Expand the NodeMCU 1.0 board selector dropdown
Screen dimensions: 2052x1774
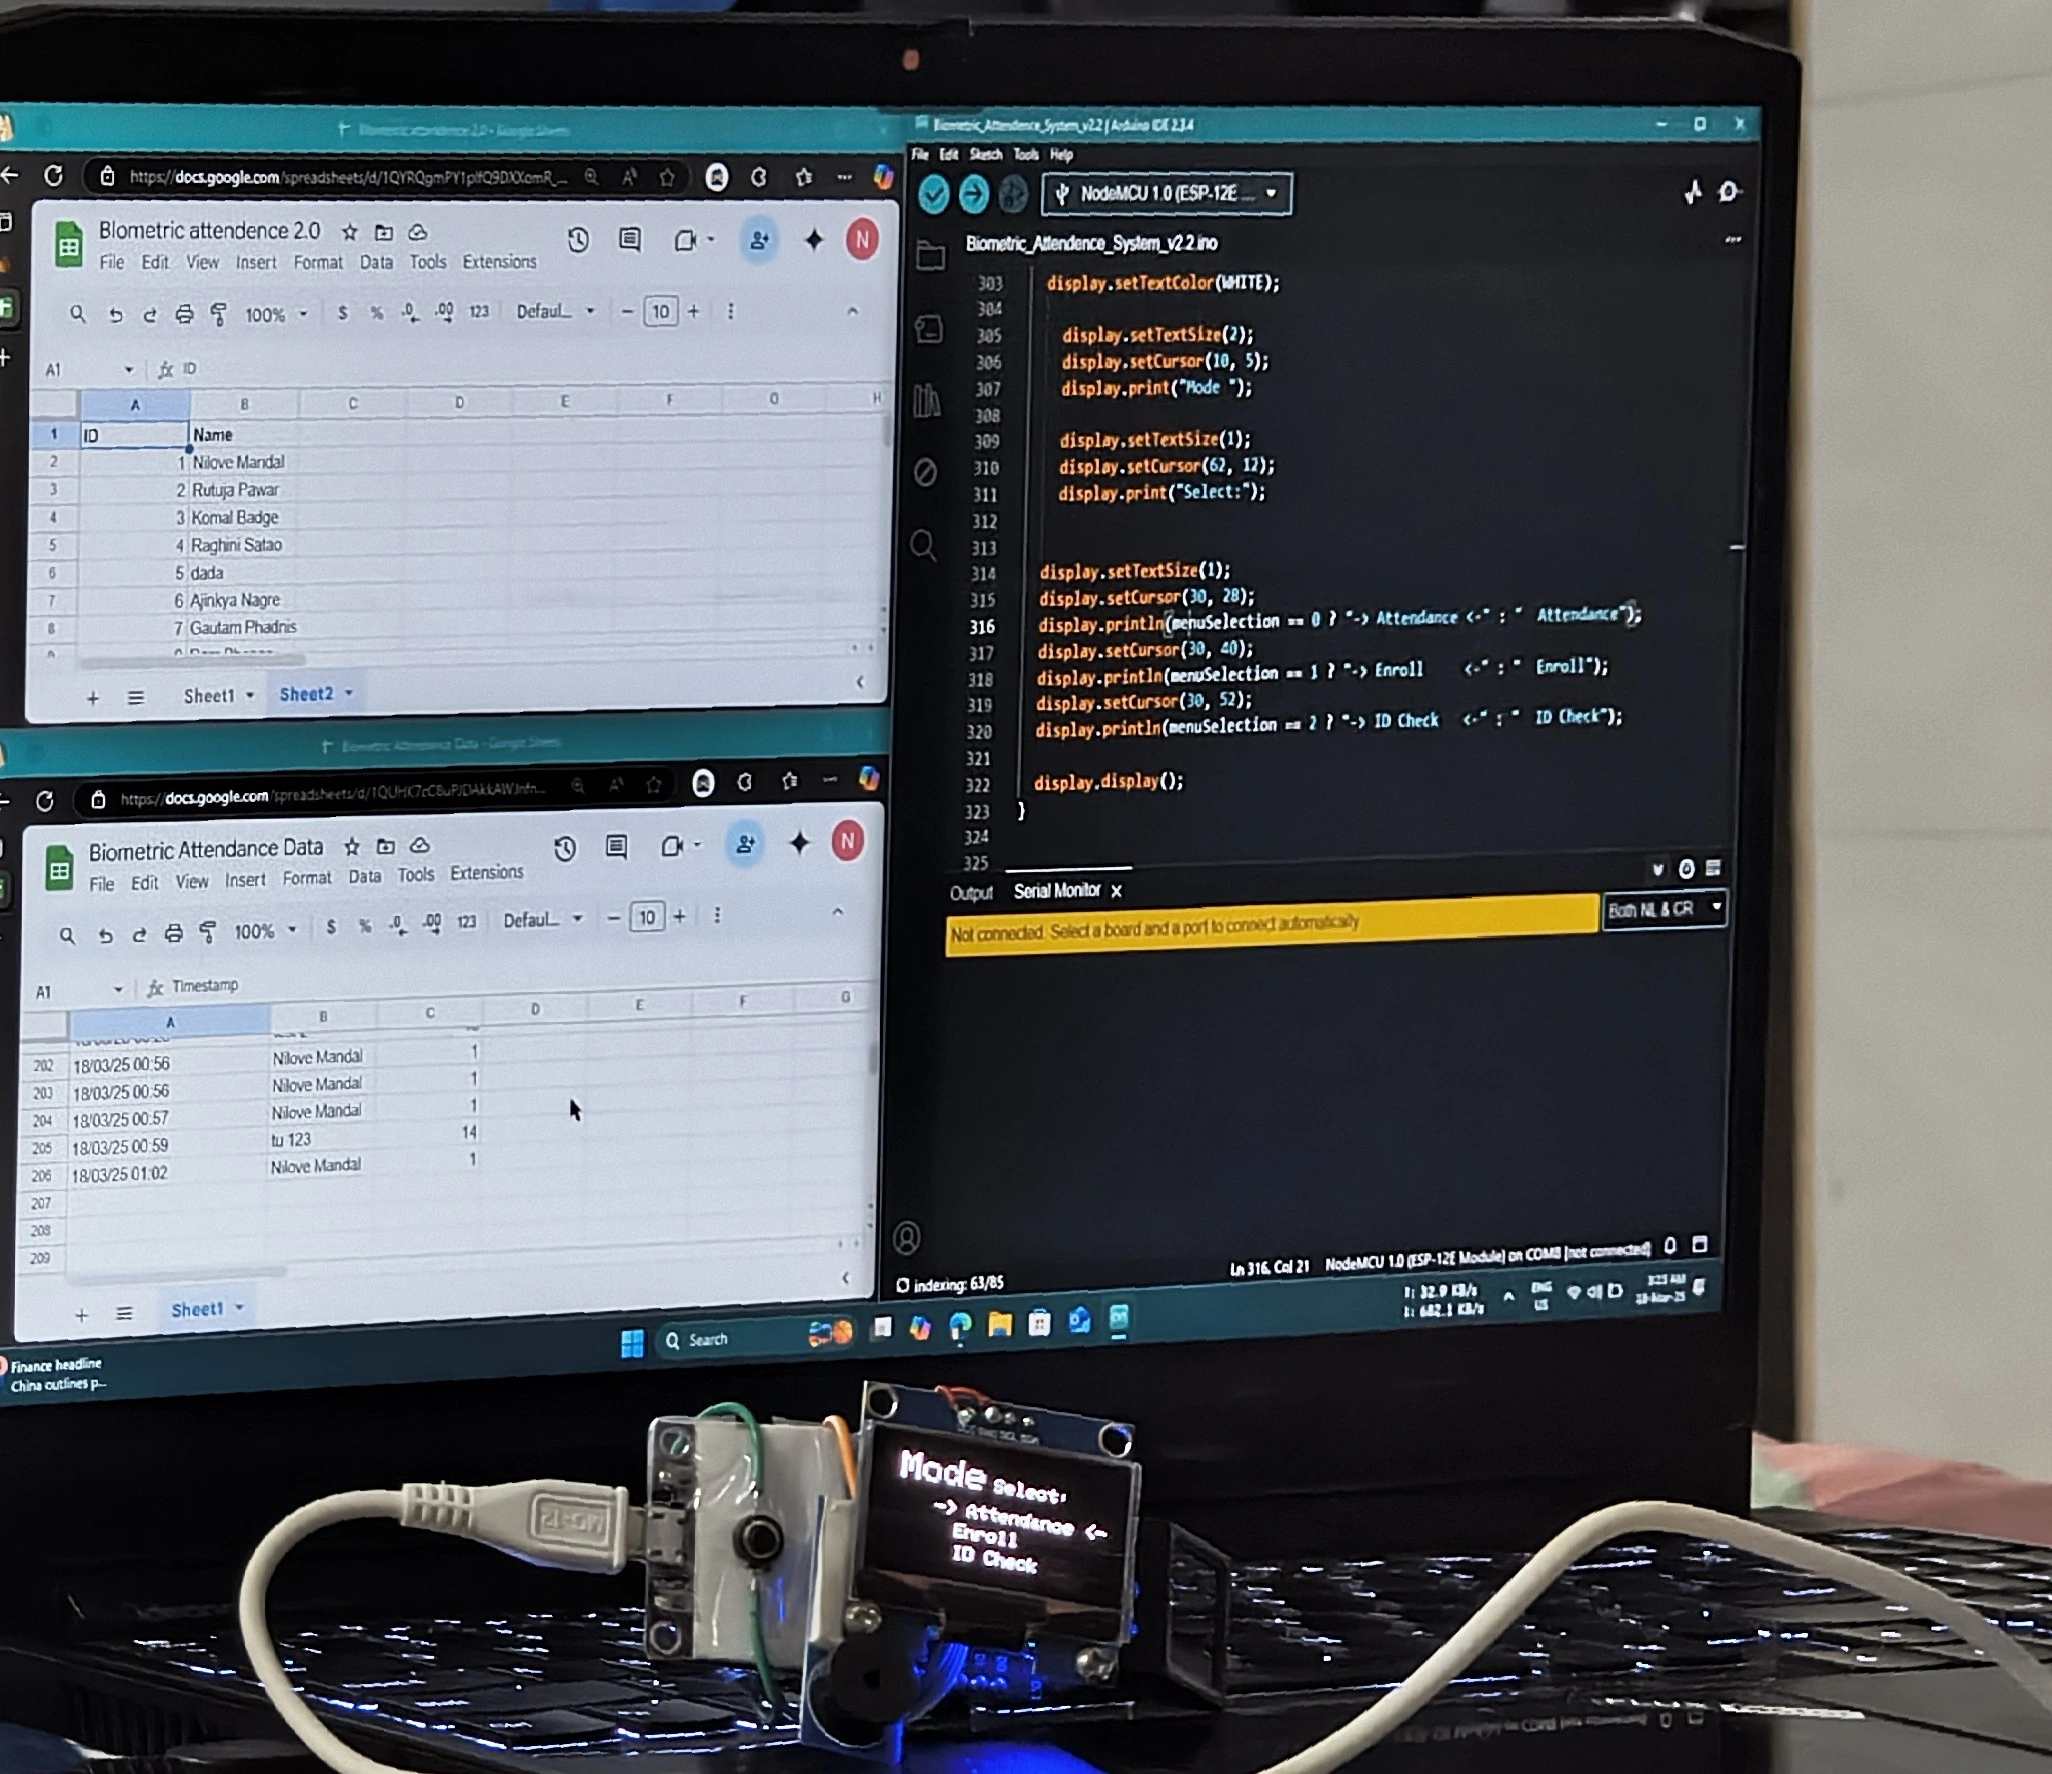1166,194
